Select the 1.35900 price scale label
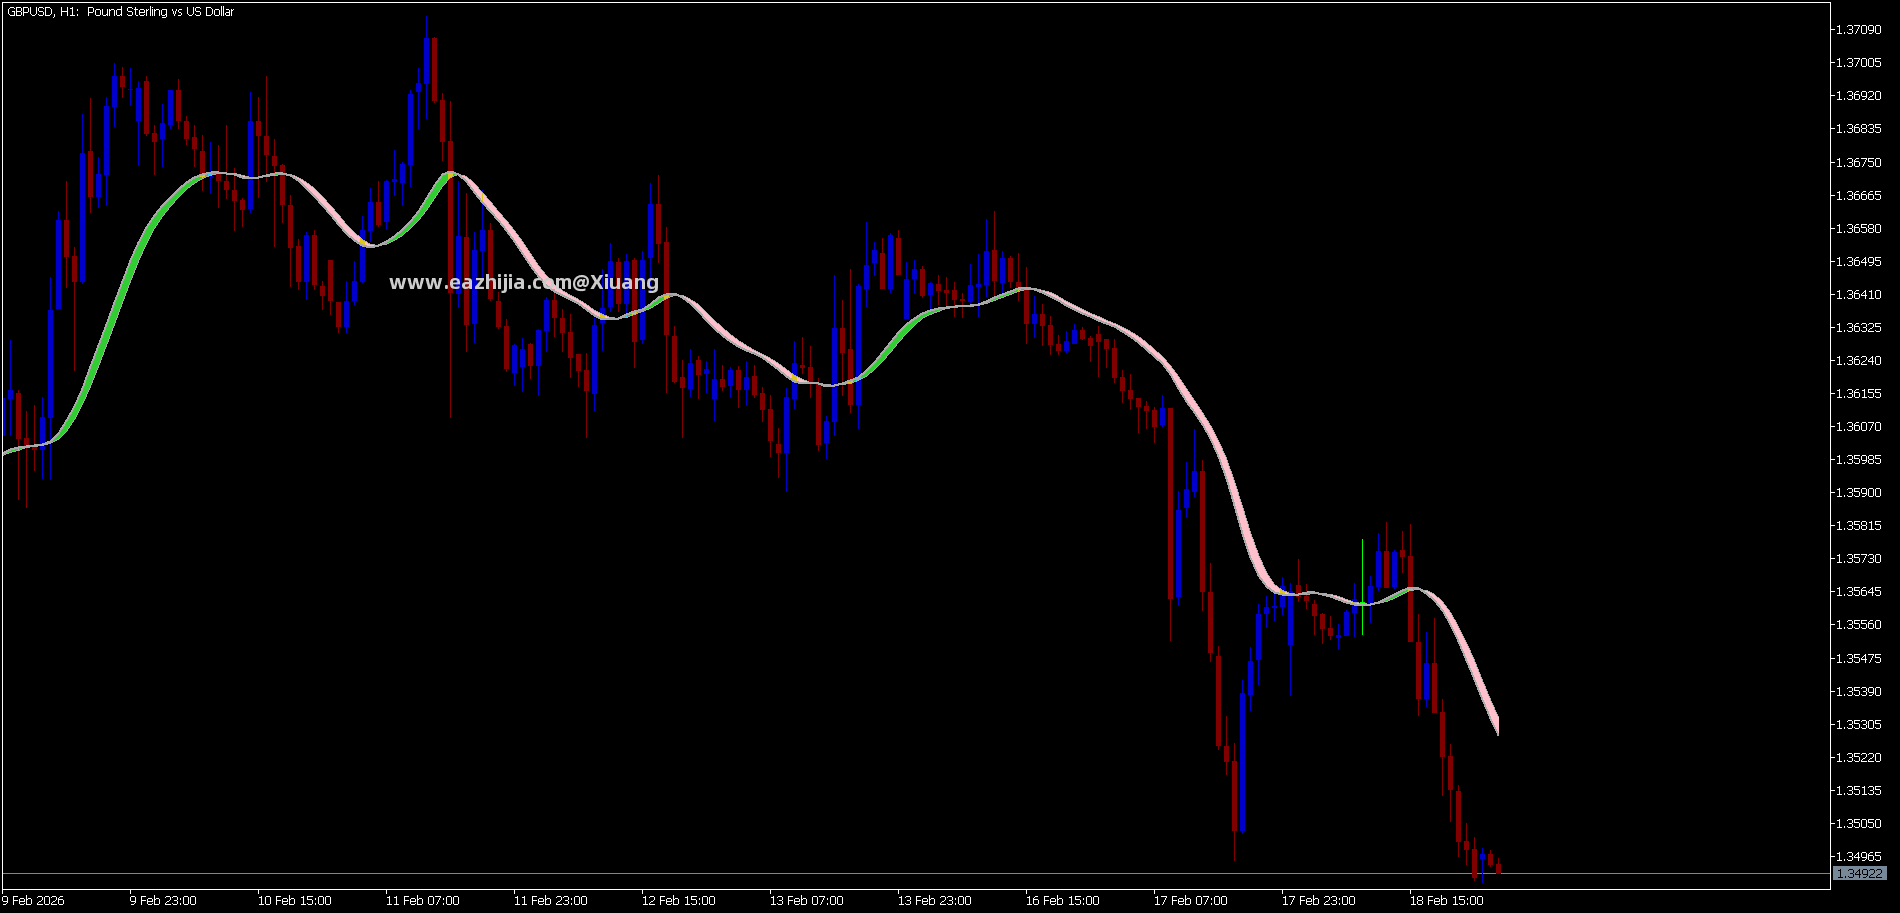The height and width of the screenshot is (913, 1900). [x=1858, y=493]
